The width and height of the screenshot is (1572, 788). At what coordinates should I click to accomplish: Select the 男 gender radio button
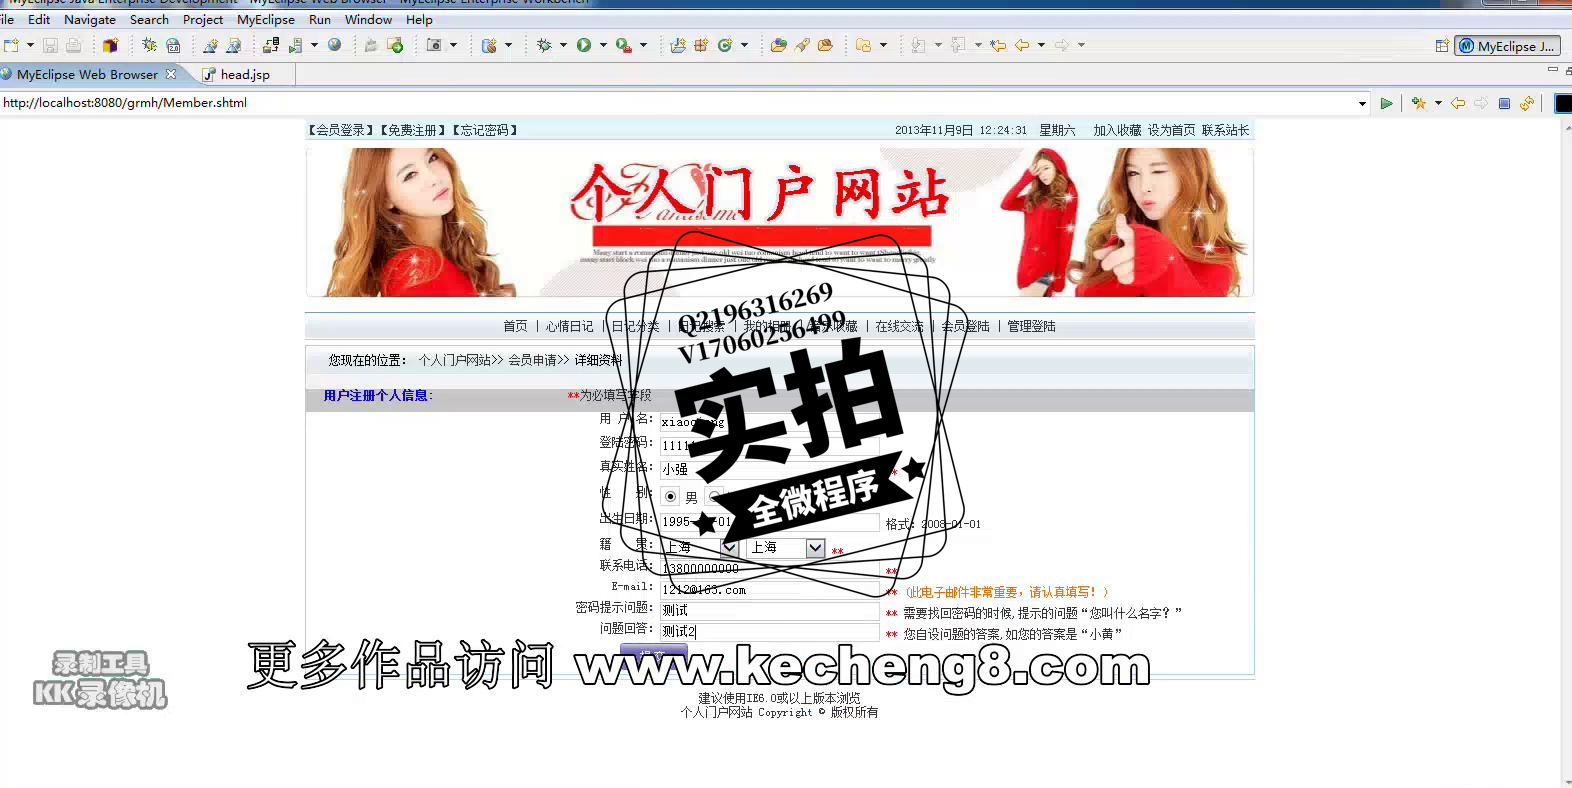670,496
